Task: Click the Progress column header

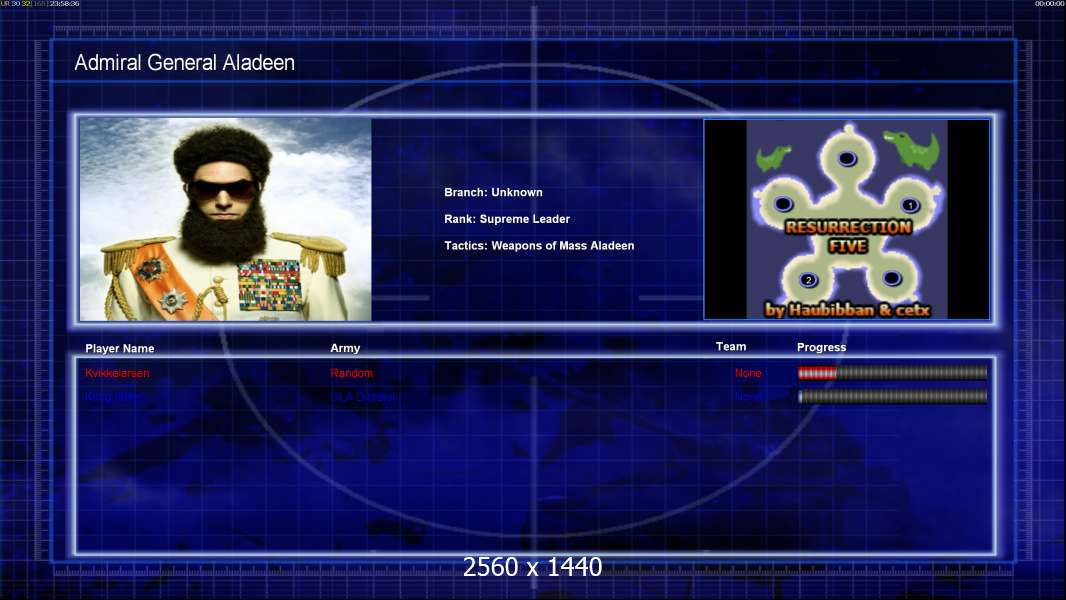Action: [x=821, y=347]
